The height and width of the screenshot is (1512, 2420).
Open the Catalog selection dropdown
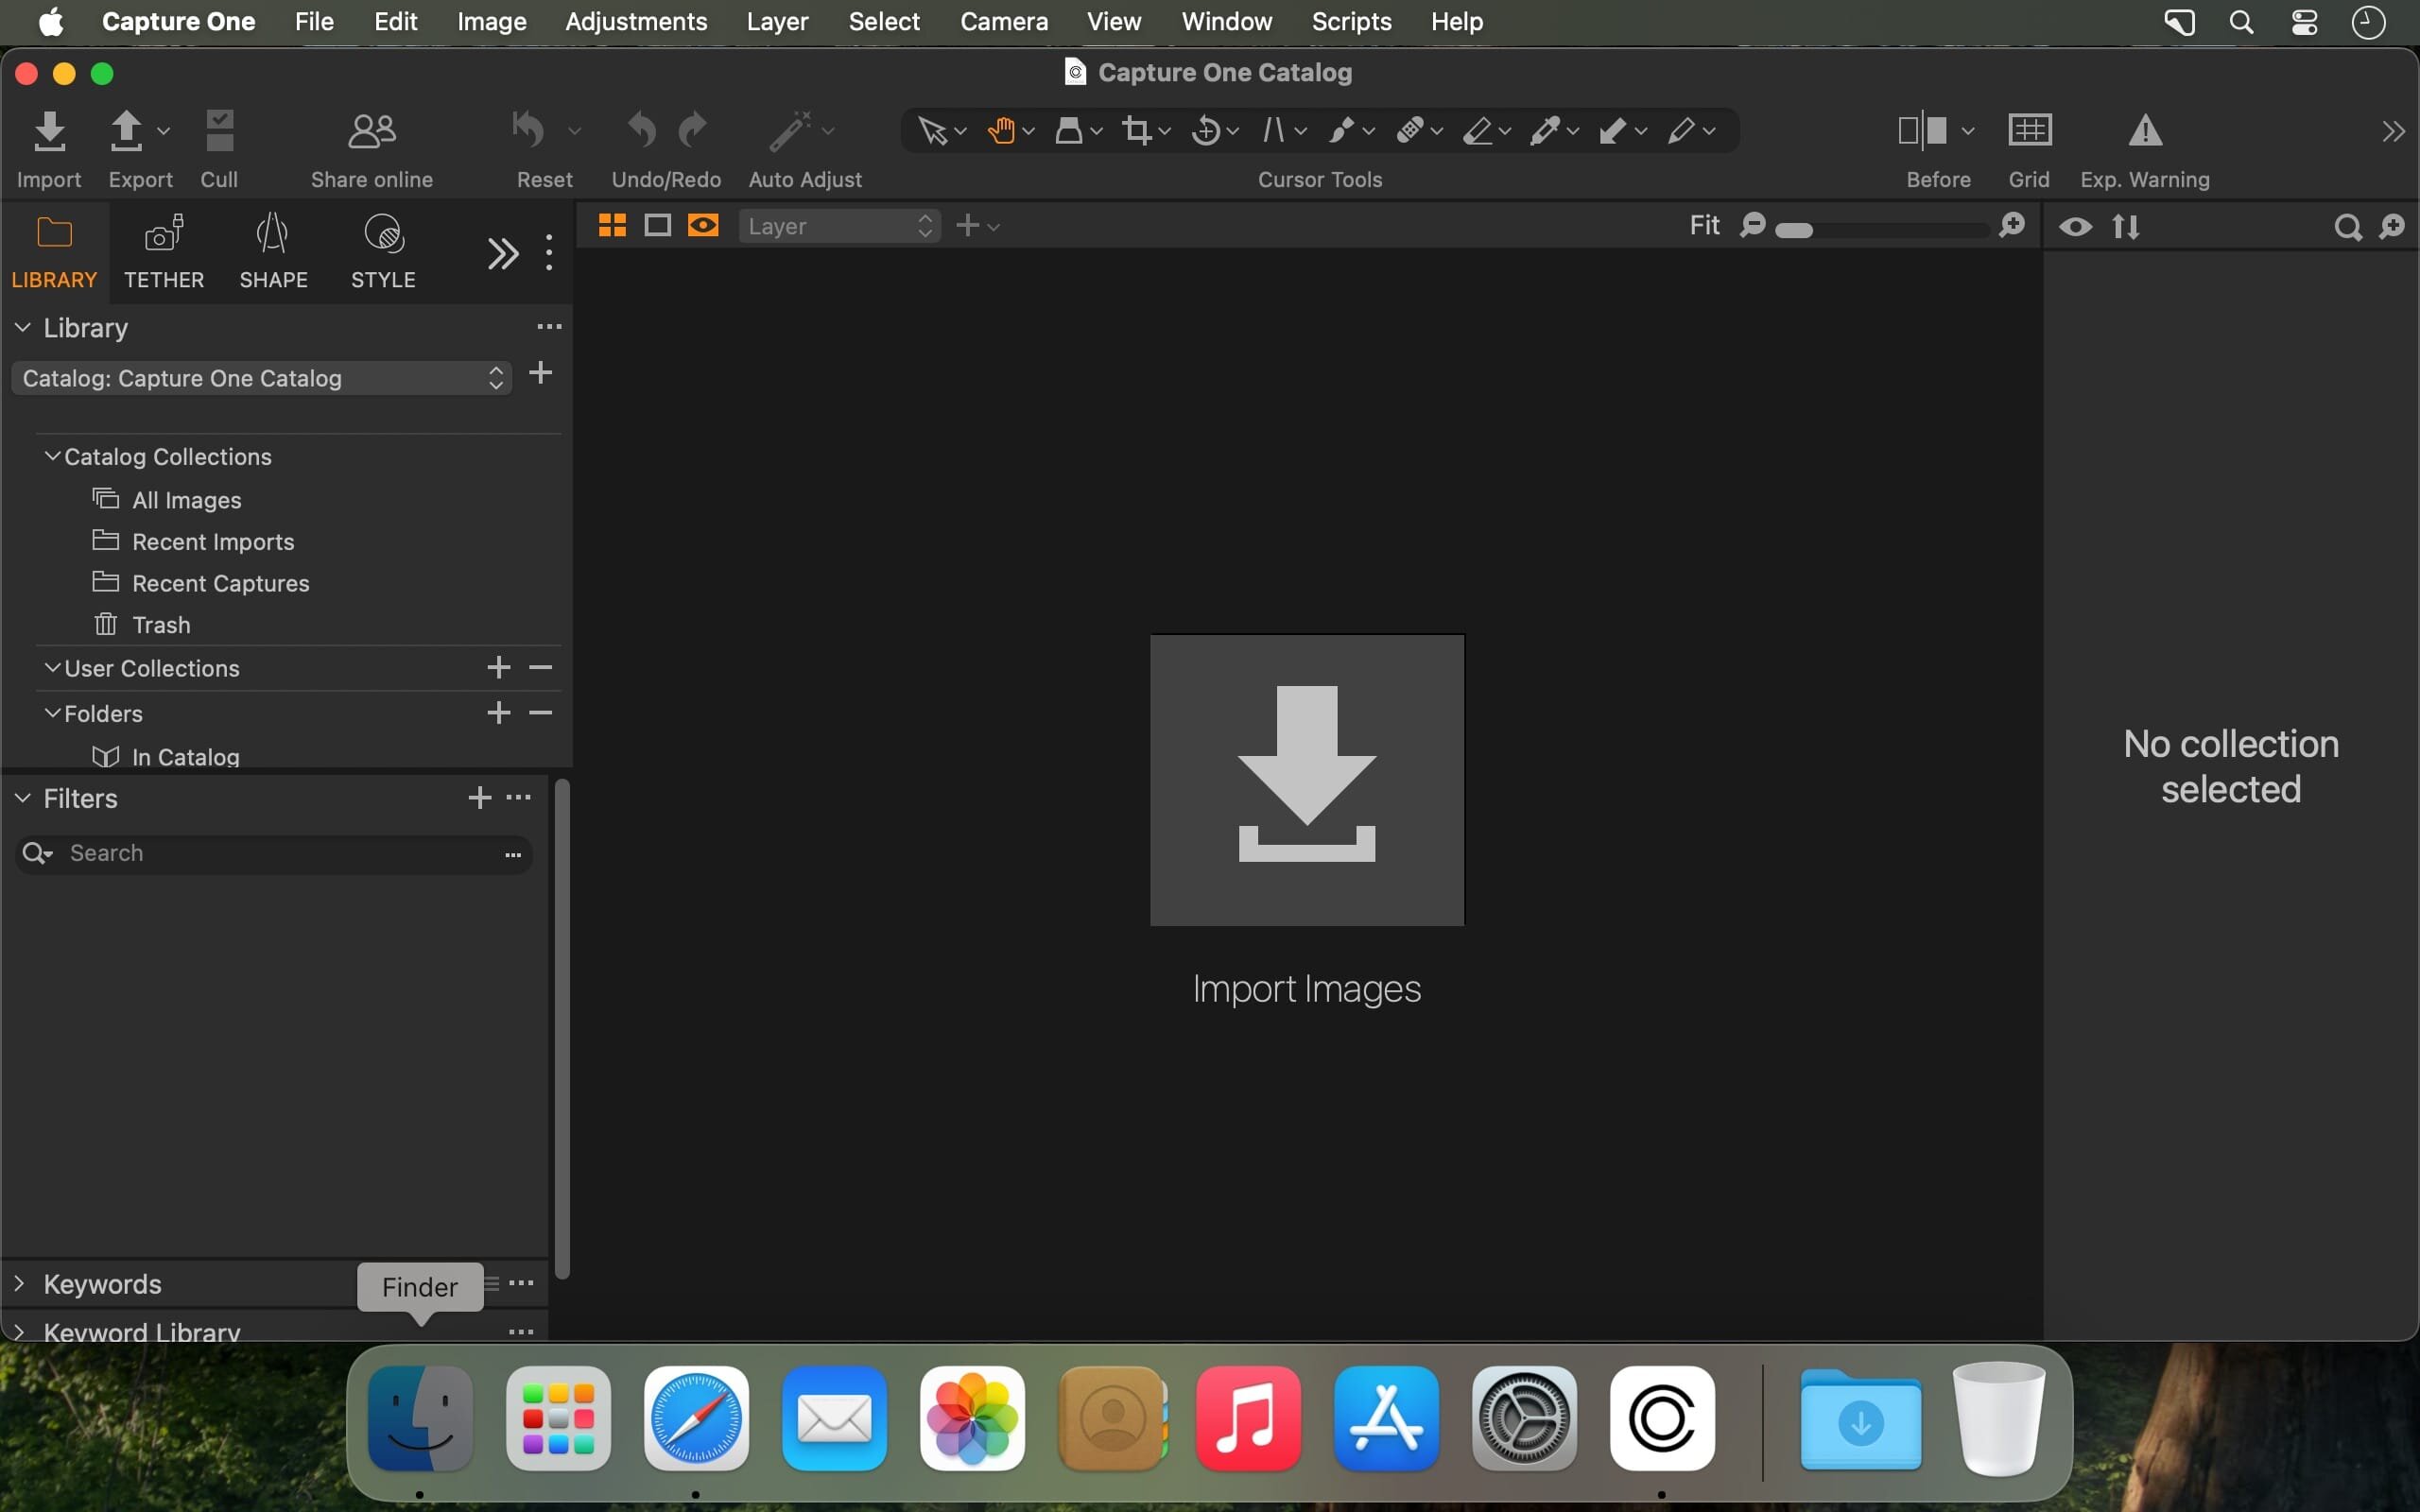[x=262, y=378]
